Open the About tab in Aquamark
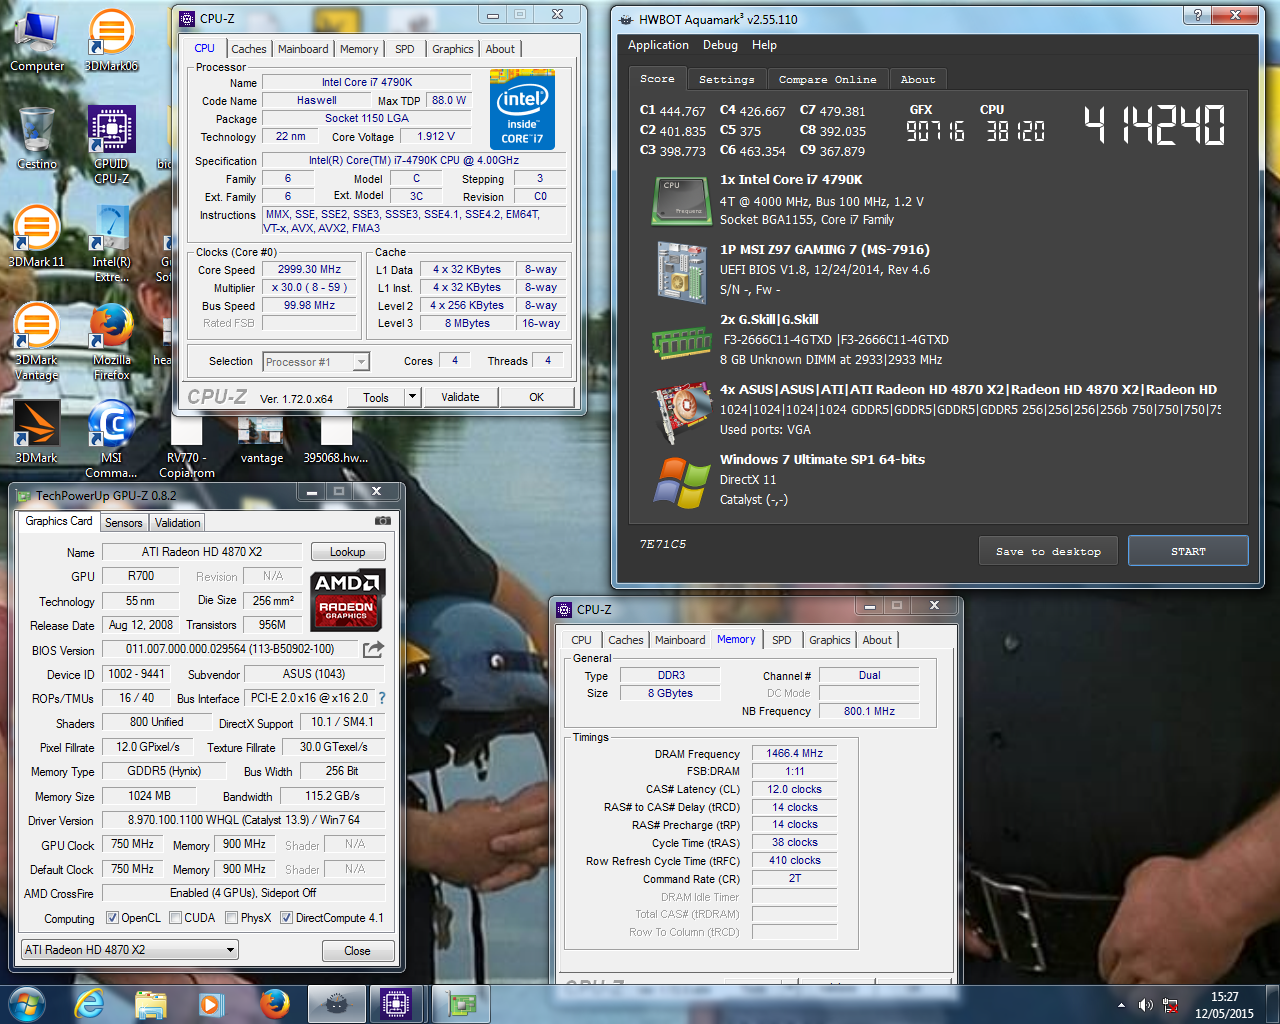This screenshot has height=1024, width=1280. click(x=918, y=80)
